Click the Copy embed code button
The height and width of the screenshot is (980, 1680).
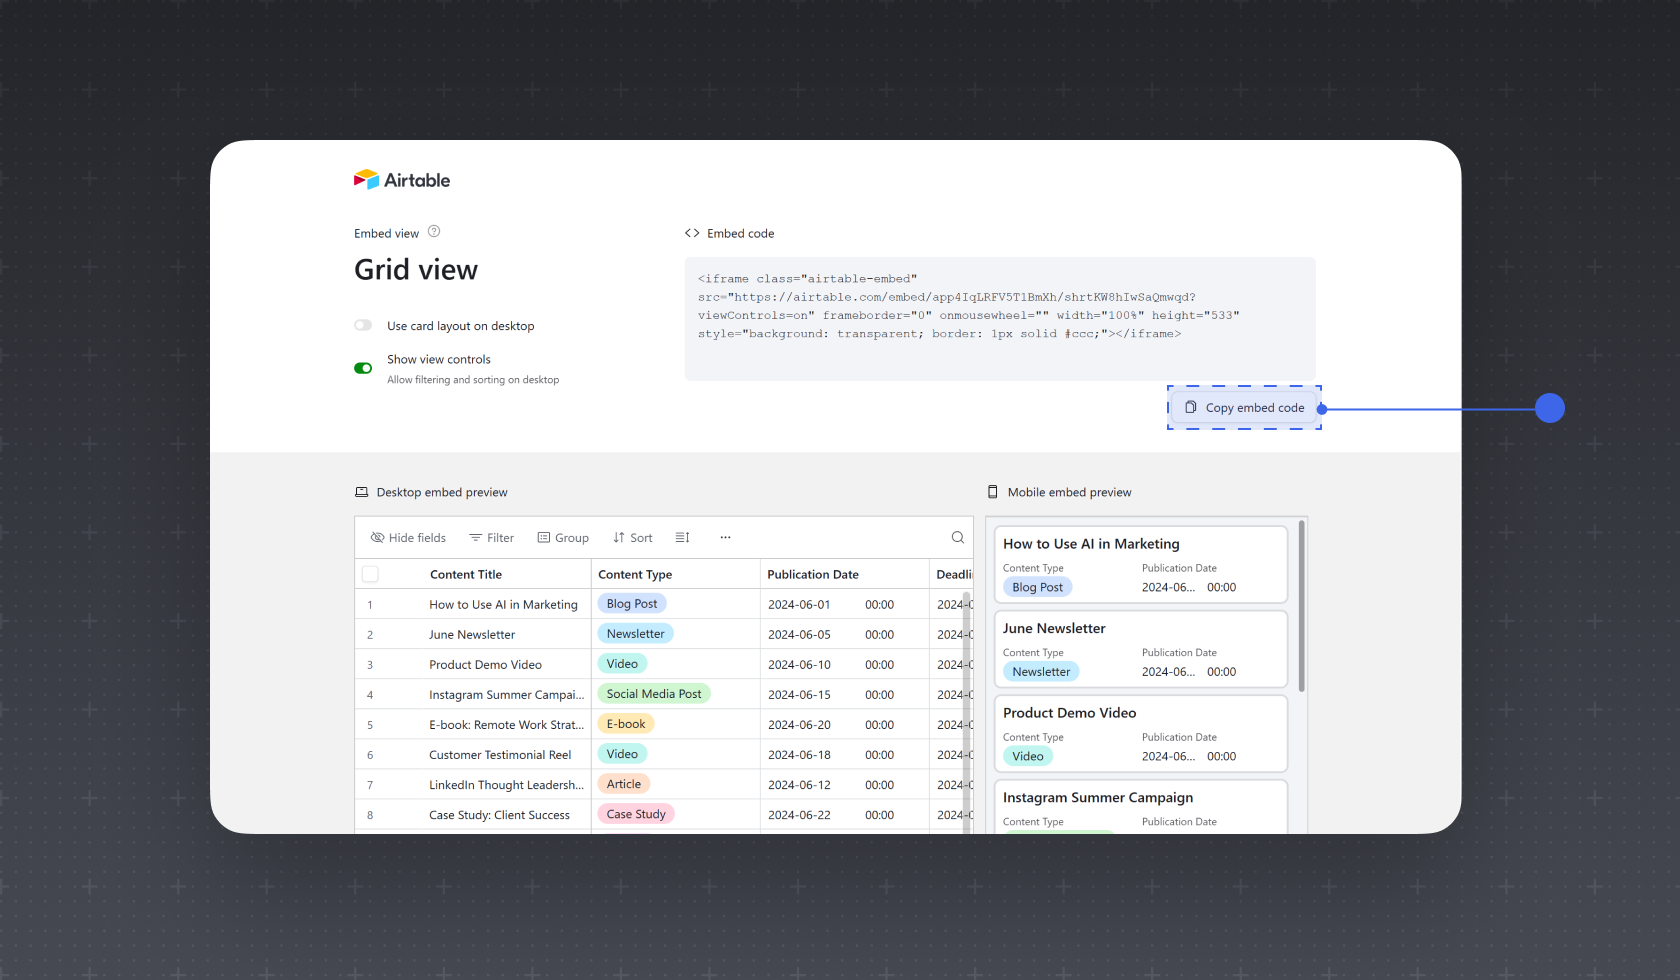click(1244, 408)
